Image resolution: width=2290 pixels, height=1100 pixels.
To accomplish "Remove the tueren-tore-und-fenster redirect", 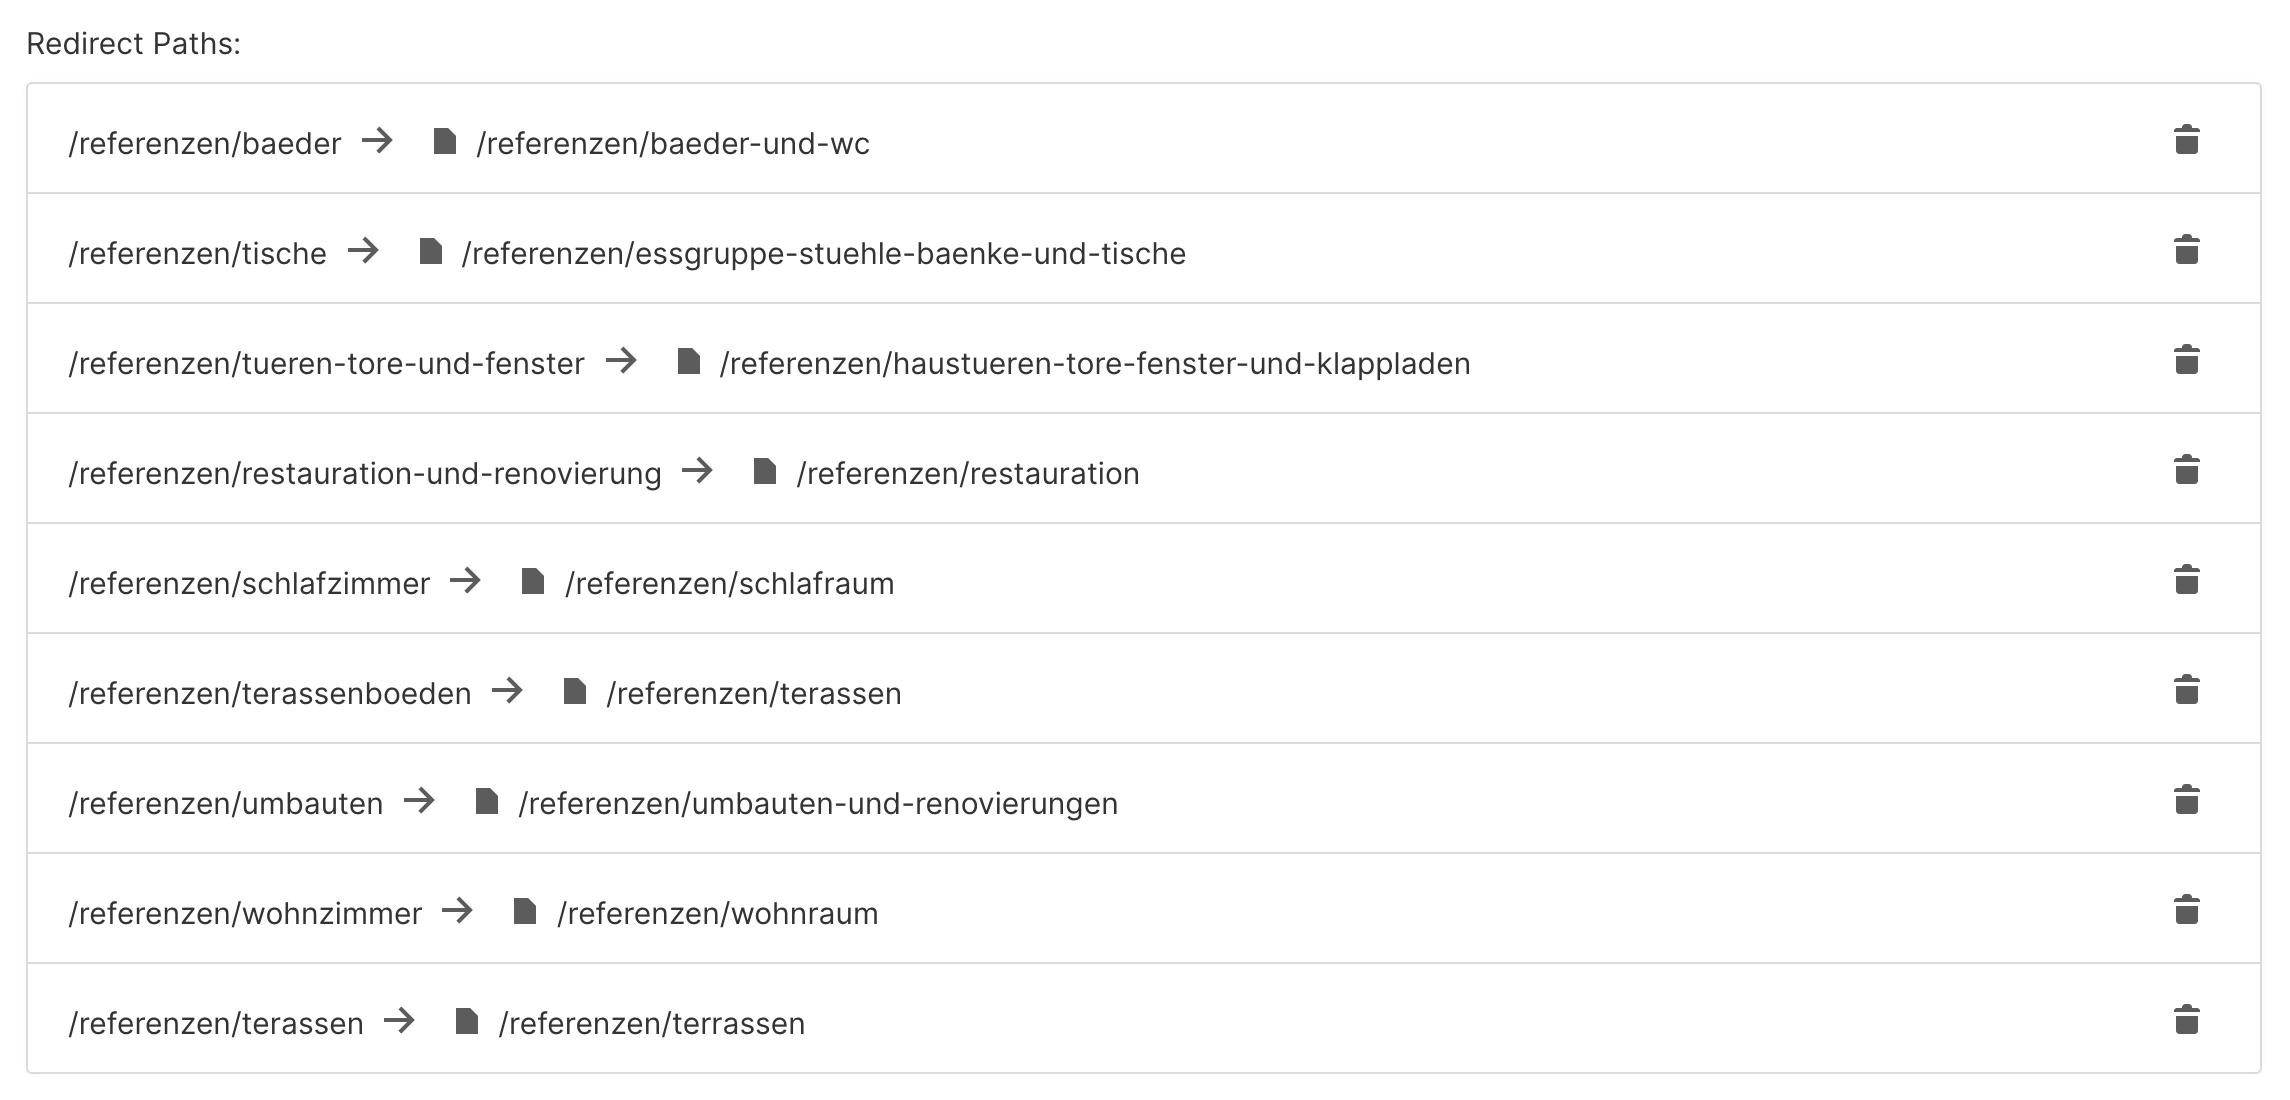I will pyautogui.click(x=2186, y=360).
